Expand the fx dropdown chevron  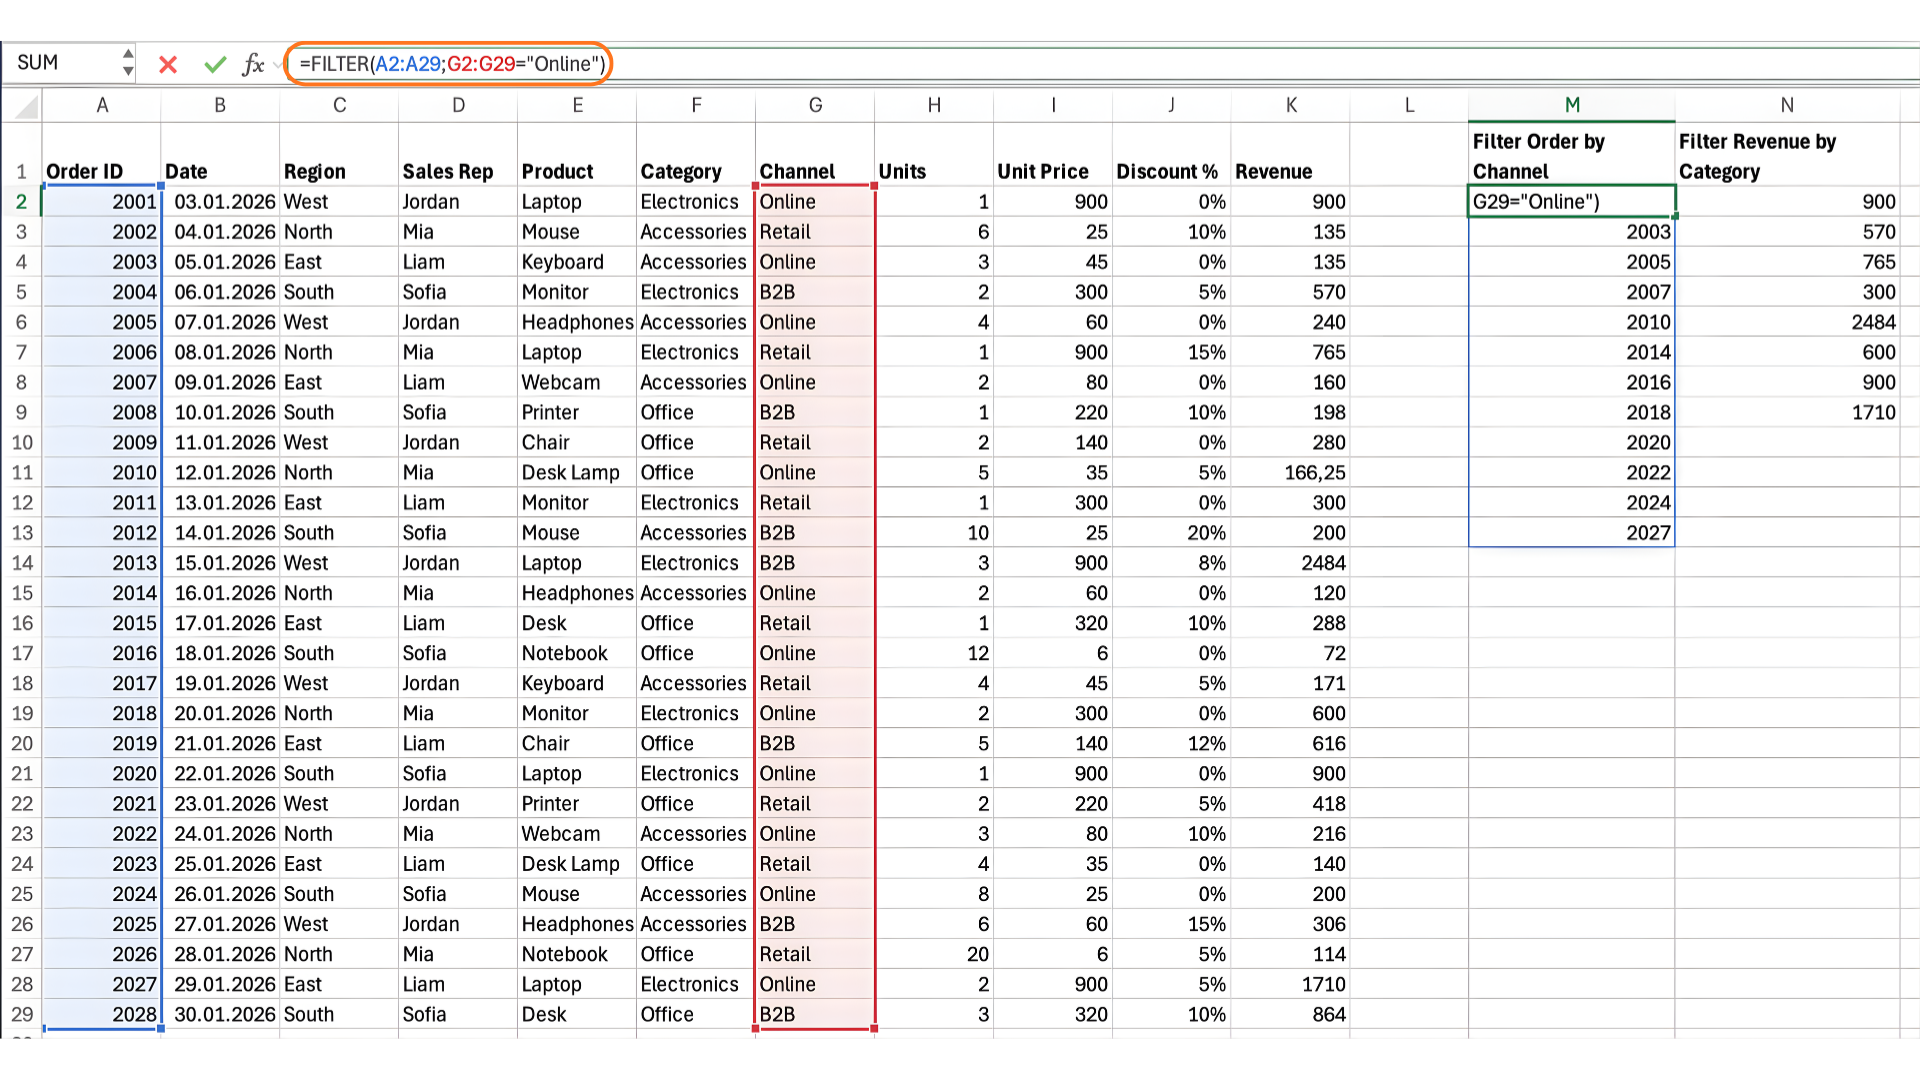pos(277,65)
